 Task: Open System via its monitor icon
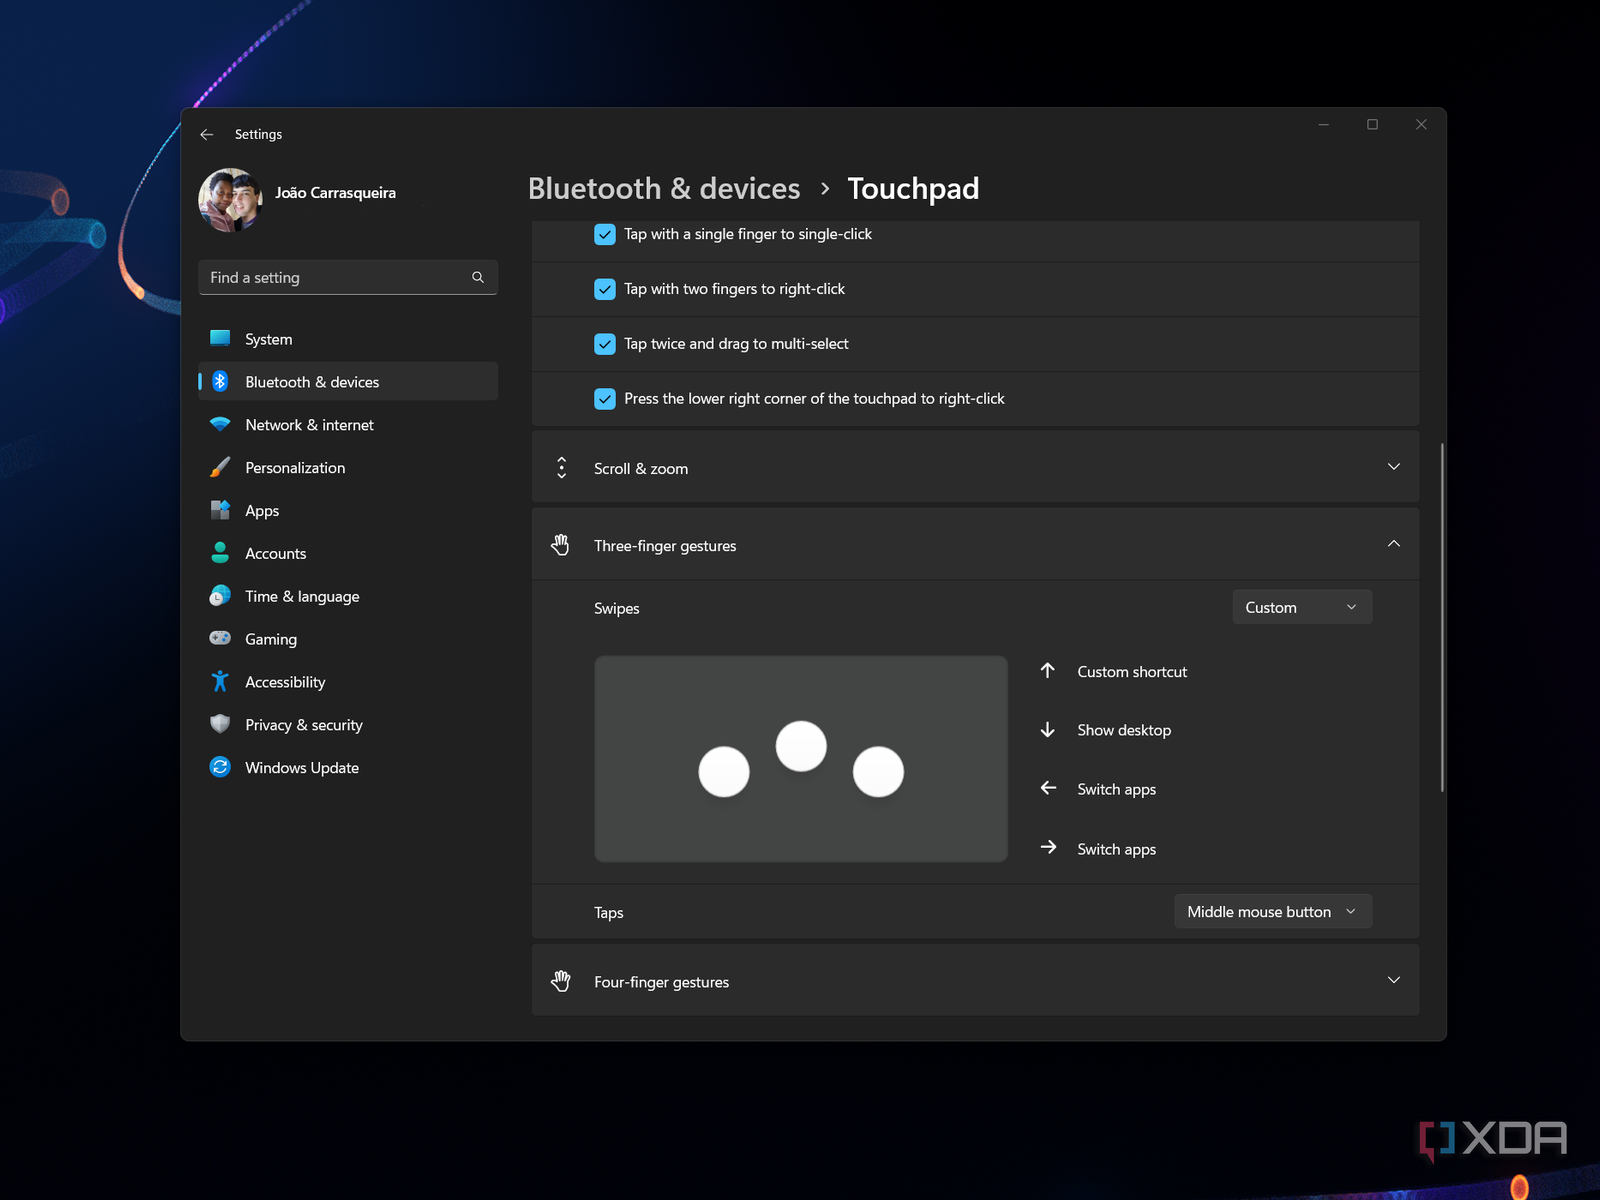(220, 339)
